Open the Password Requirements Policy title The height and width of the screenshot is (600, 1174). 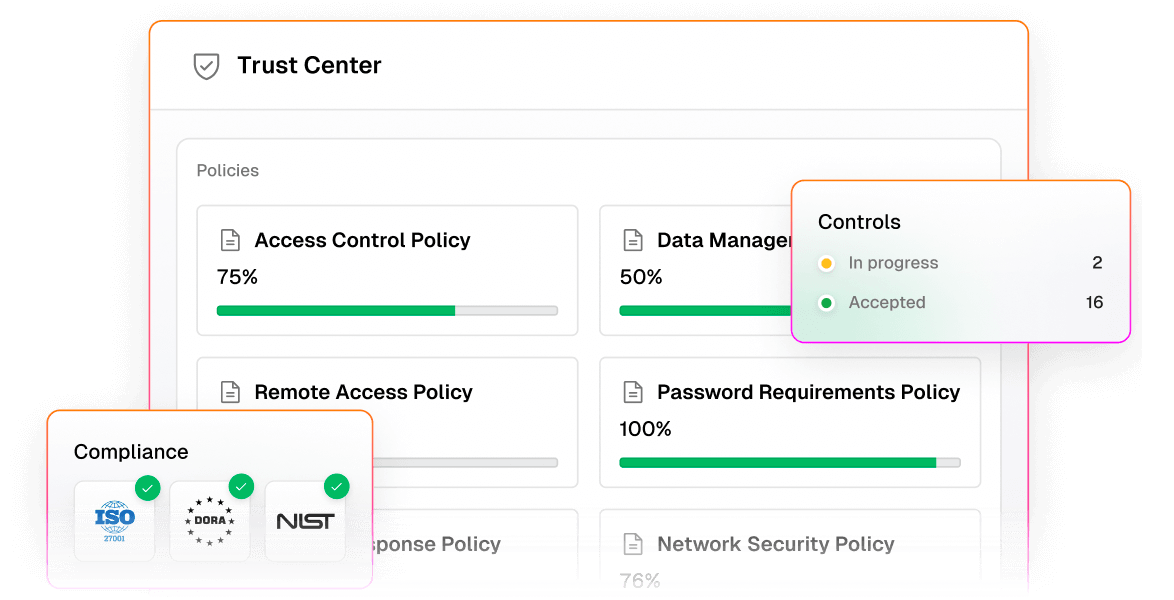click(809, 393)
